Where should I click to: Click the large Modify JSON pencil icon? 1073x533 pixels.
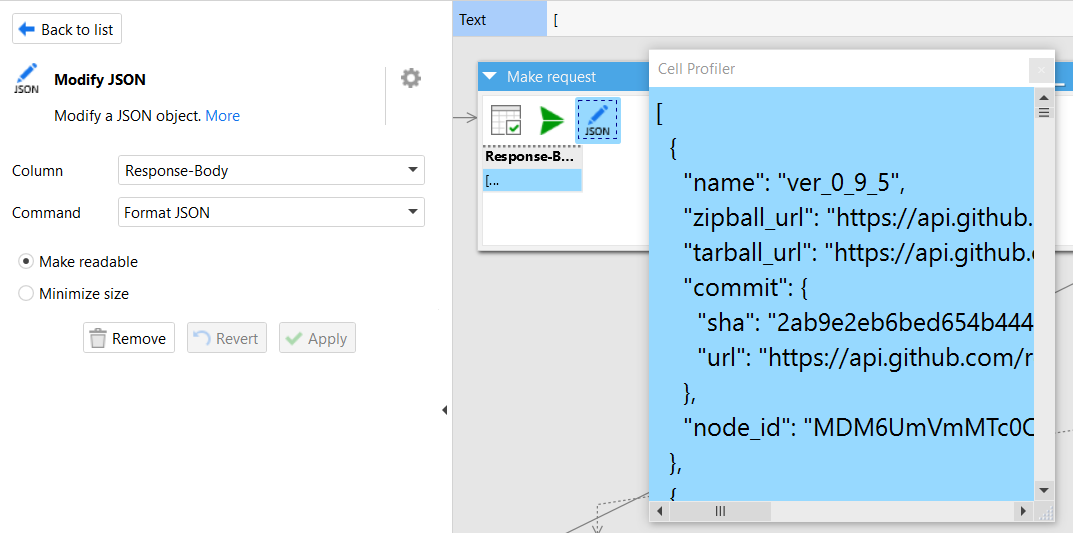pos(27,79)
